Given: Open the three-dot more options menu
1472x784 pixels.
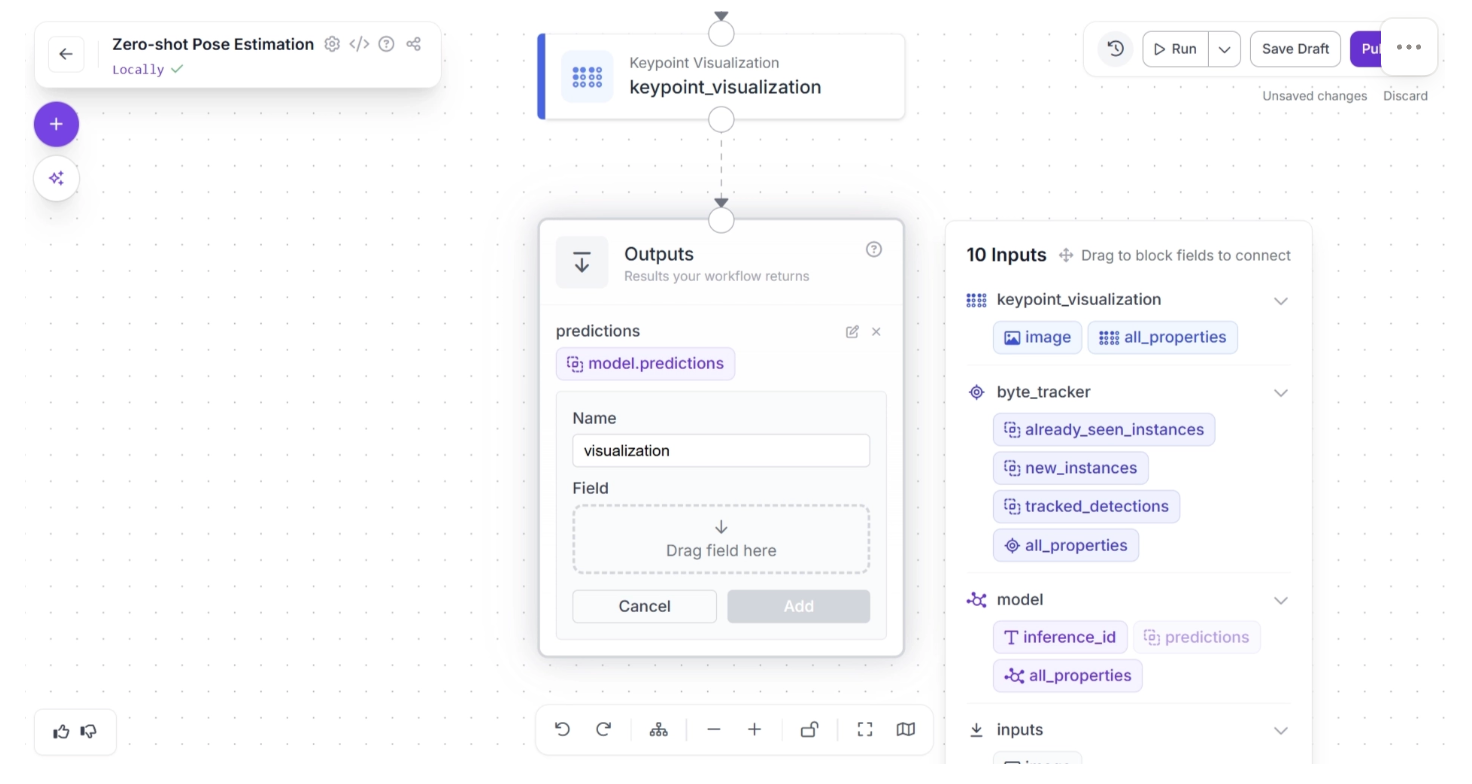Looking at the screenshot, I should pyautogui.click(x=1408, y=47).
